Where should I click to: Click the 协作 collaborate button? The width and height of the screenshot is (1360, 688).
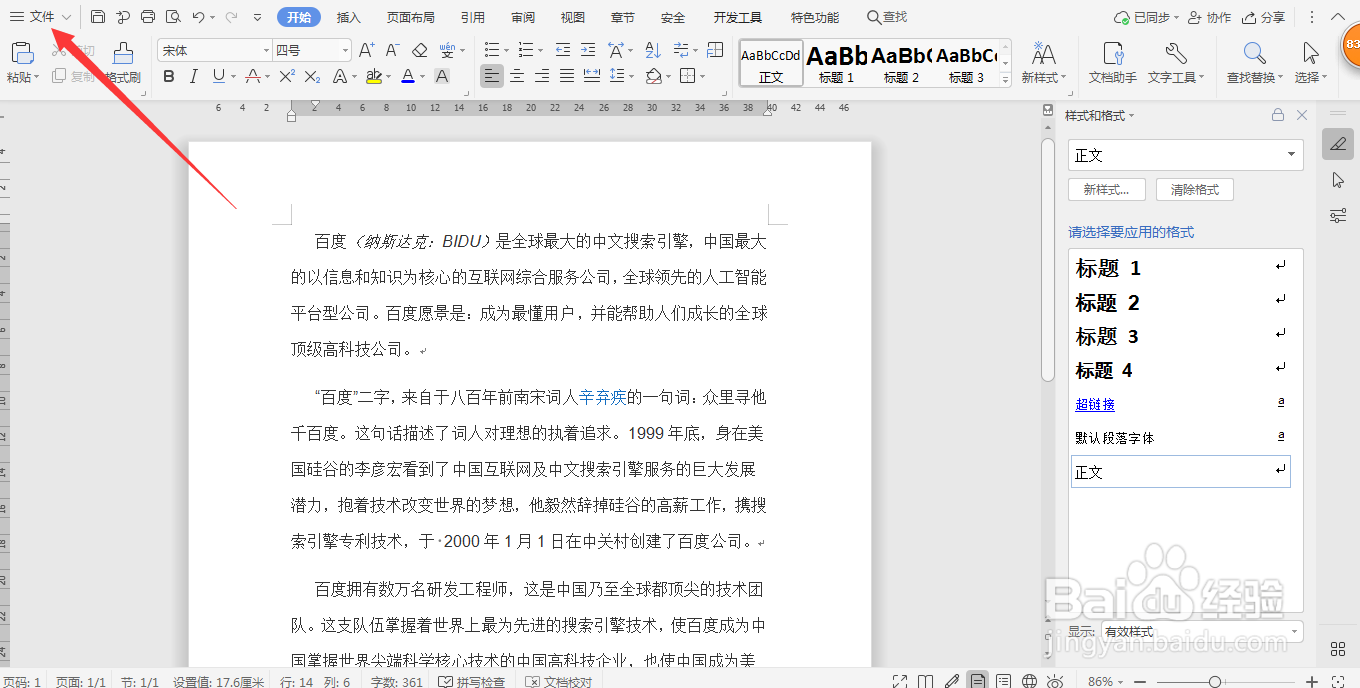coord(1211,17)
